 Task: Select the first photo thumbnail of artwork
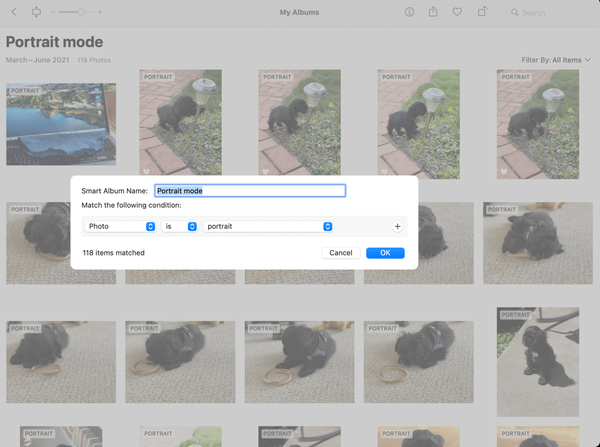click(x=60, y=124)
